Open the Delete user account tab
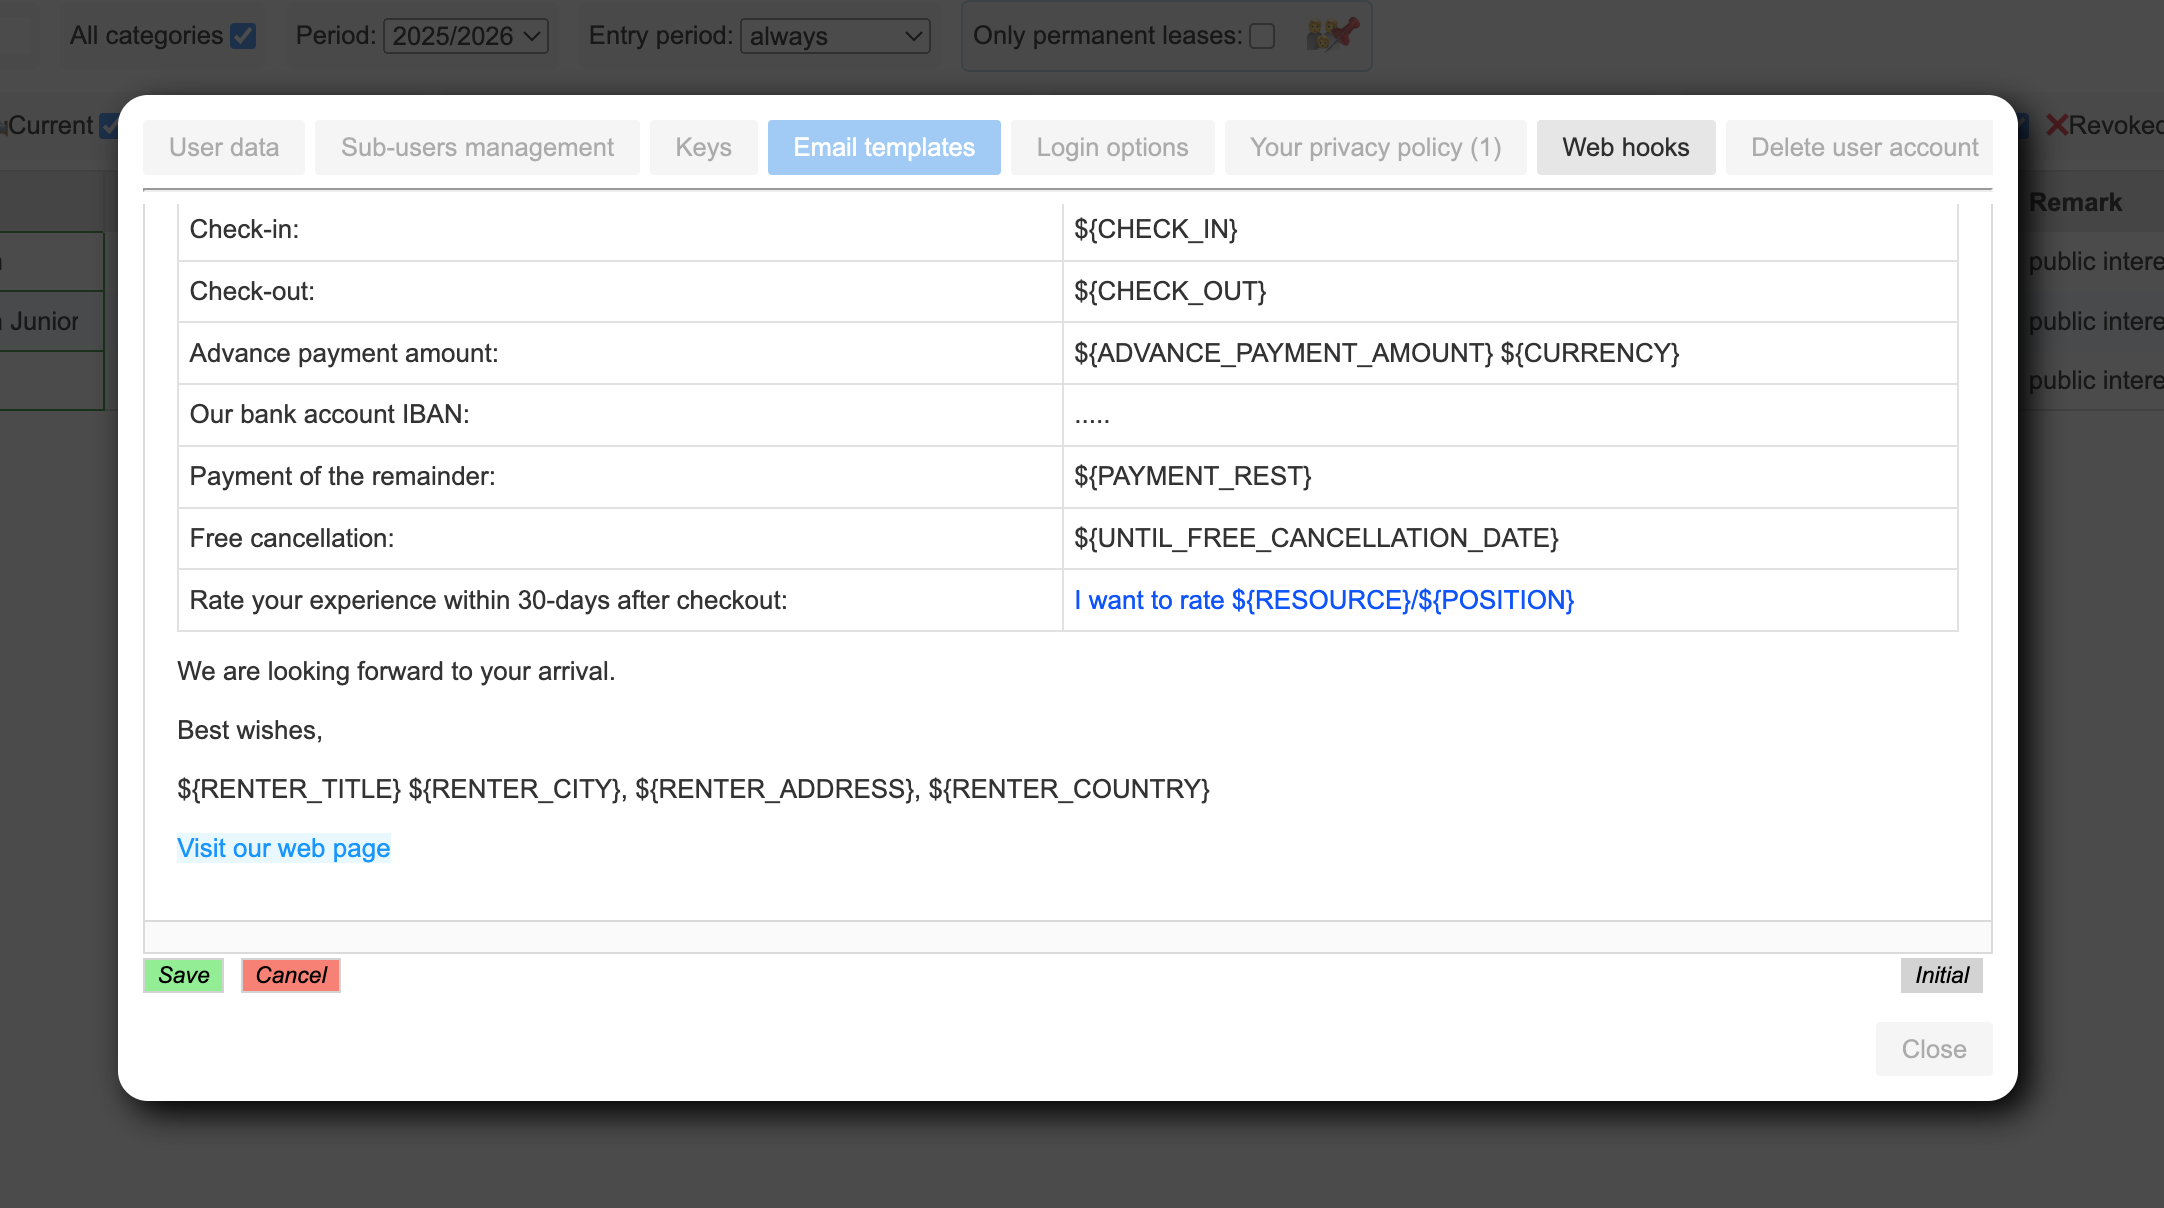The height and width of the screenshot is (1208, 2164). pyautogui.click(x=1864, y=147)
